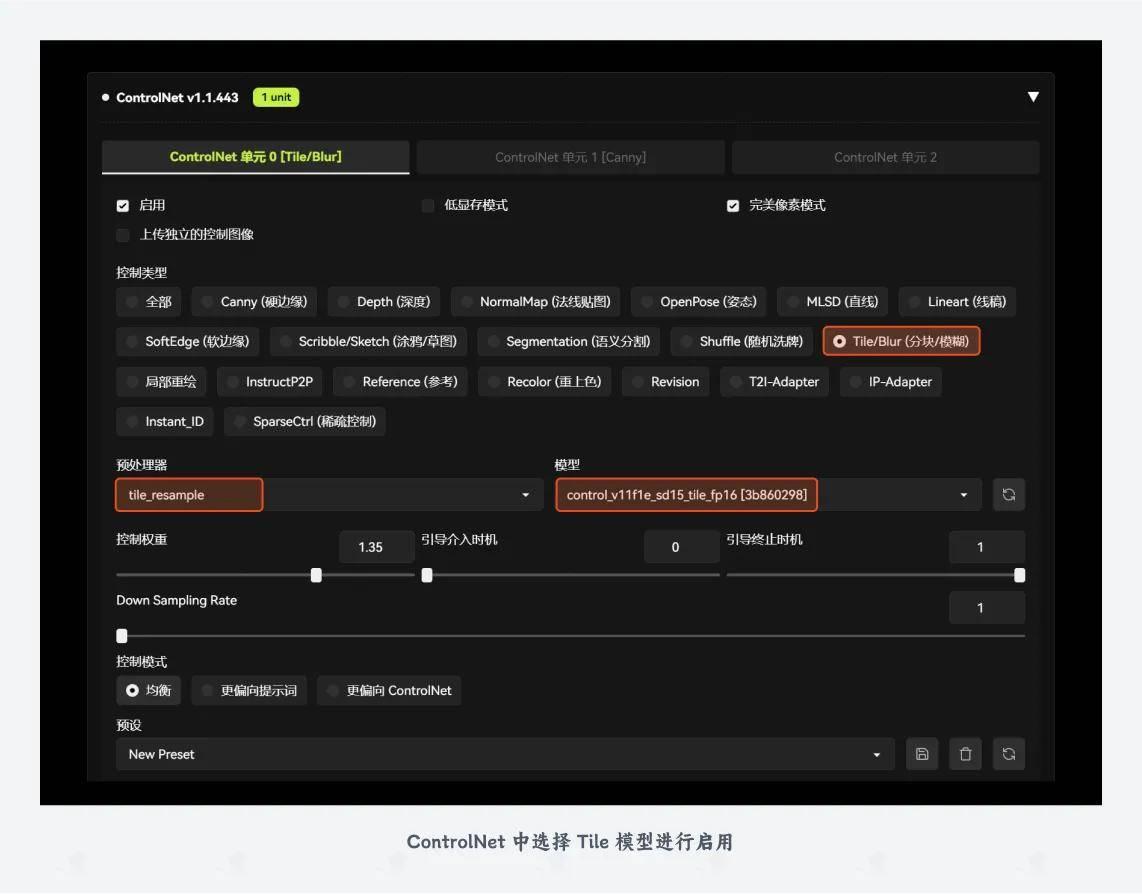Select Tile/Blur (分块/模糊) control type

[x=901, y=342]
